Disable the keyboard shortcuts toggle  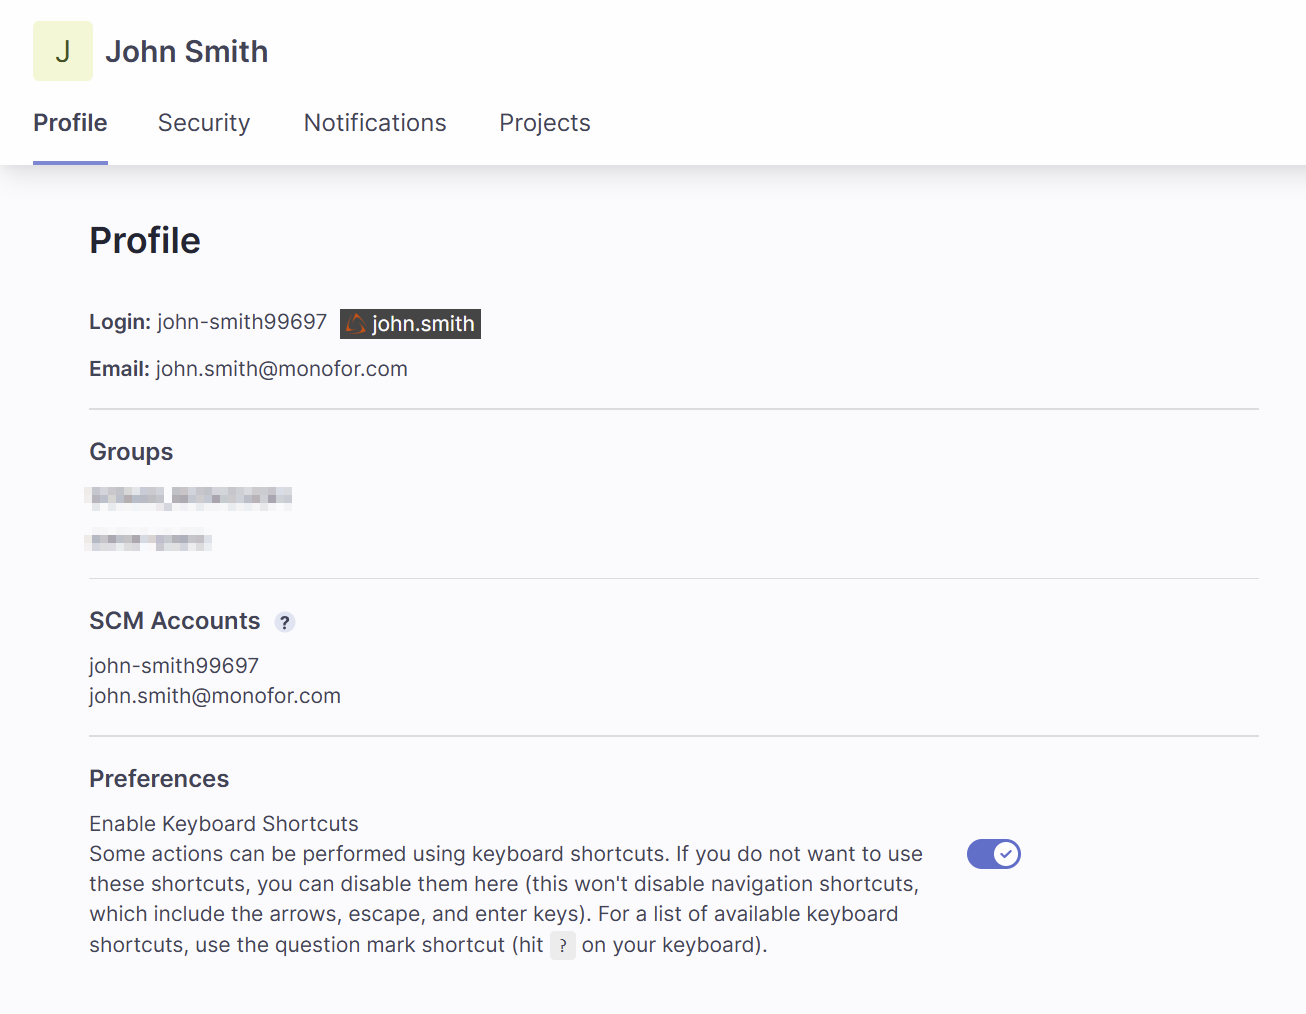click(x=993, y=854)
